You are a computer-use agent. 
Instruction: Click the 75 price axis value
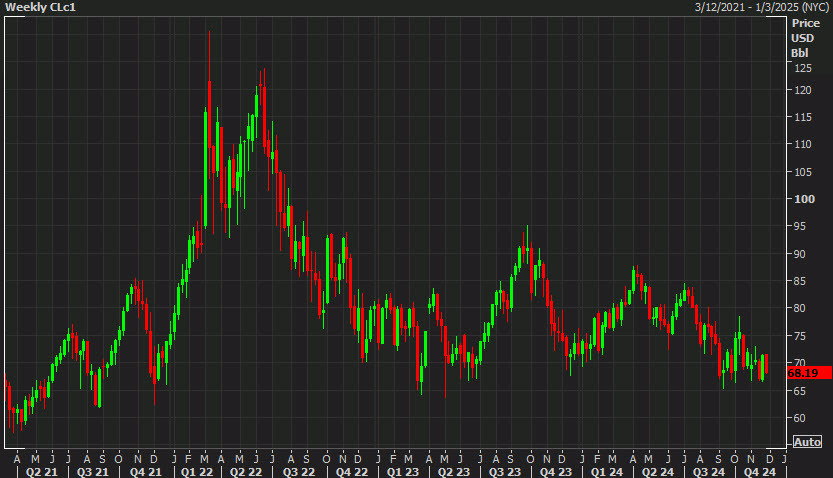click(x=800, y=336)
